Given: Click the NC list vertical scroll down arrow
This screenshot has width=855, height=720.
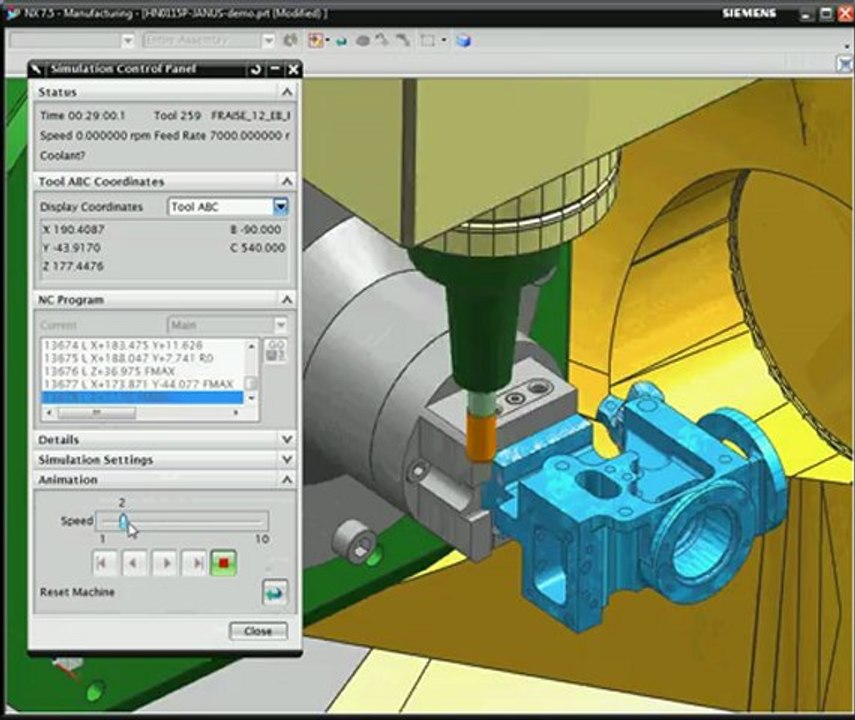Looking at the screenshot, I should click(251, 398).
